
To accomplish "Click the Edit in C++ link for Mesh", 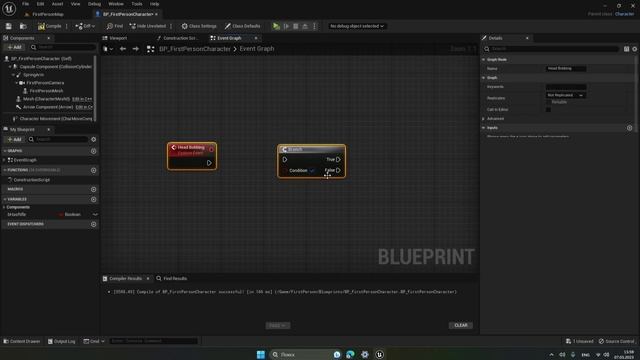I will 82,99.
